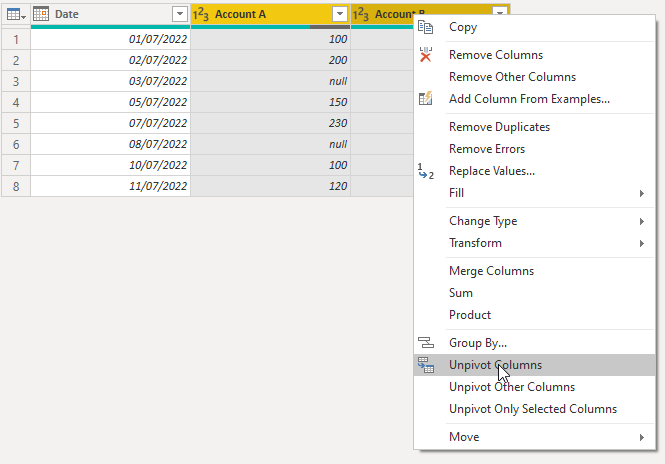Expand the Change Type submenu arrow
This screenshot has width=665, height=464.
point(642,221)
